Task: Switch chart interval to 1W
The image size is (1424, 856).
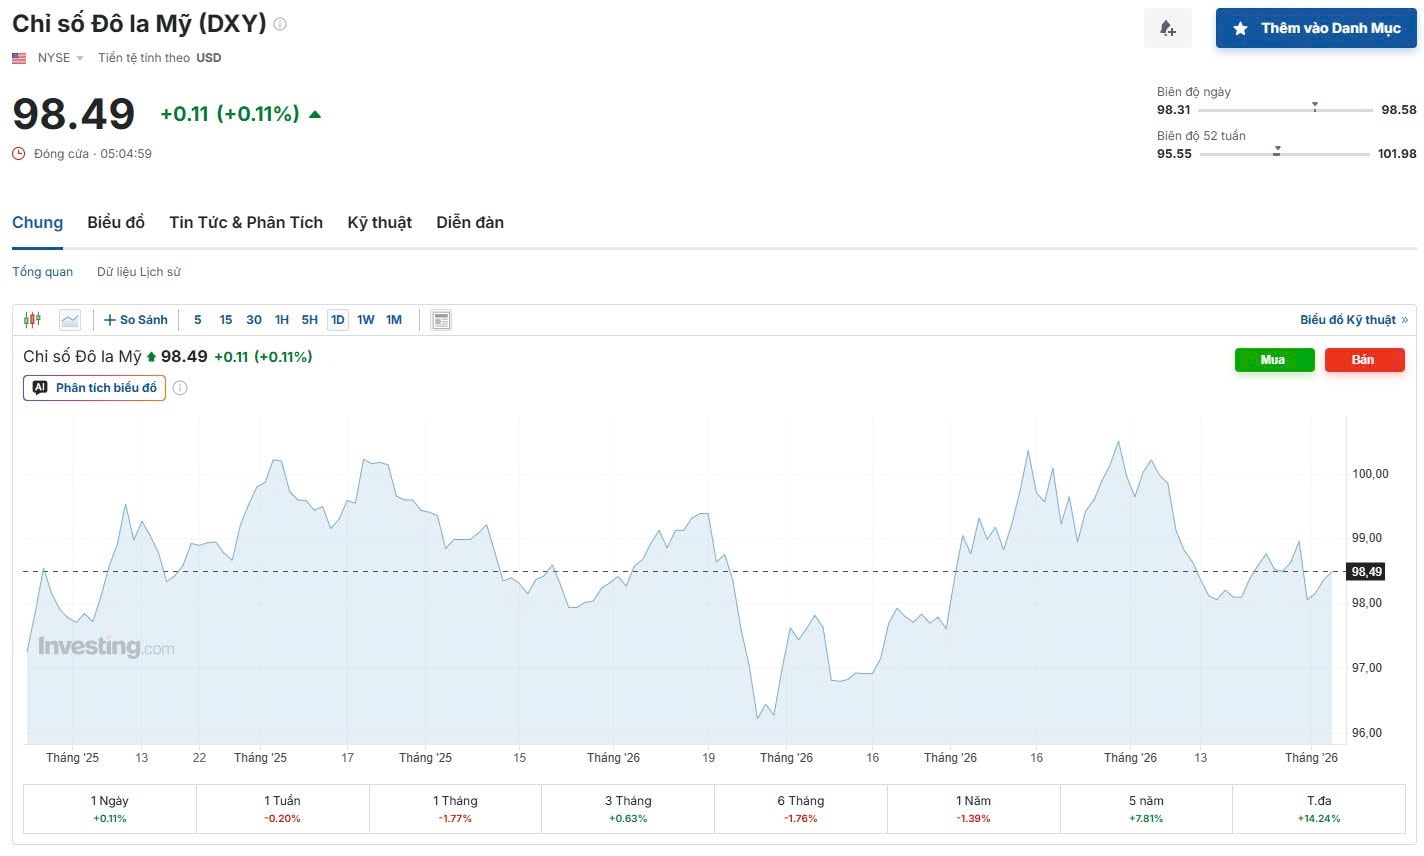Action: pos(366,320)
